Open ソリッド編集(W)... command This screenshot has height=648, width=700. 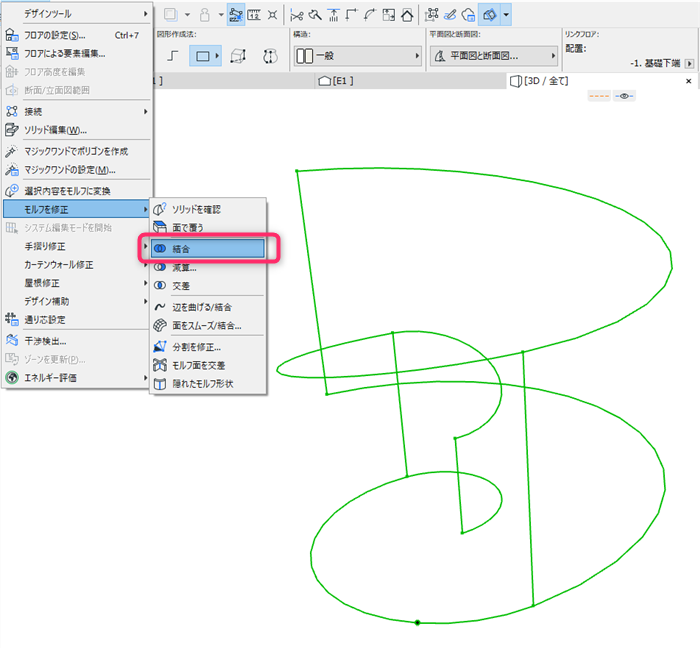tap(77, 130)
